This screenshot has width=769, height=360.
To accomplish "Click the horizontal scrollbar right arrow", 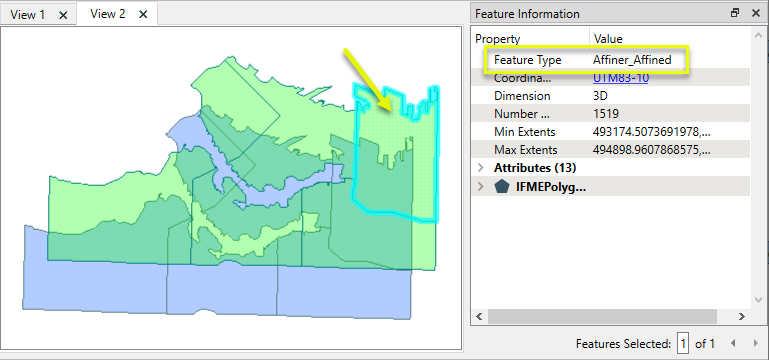I will click(742, 316).
